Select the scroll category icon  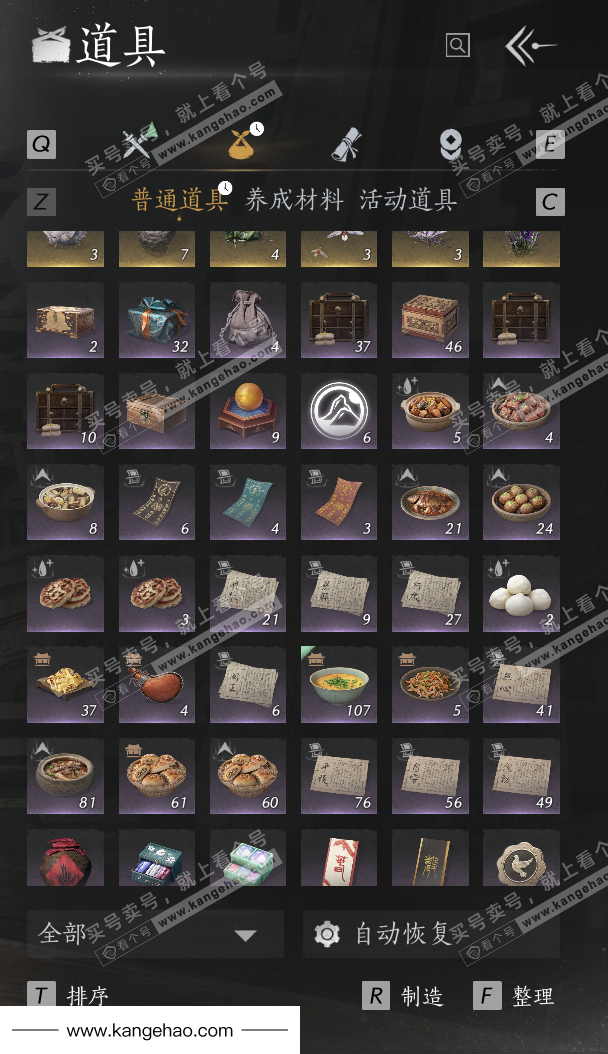pyautogui.click(x=346, y=143)
